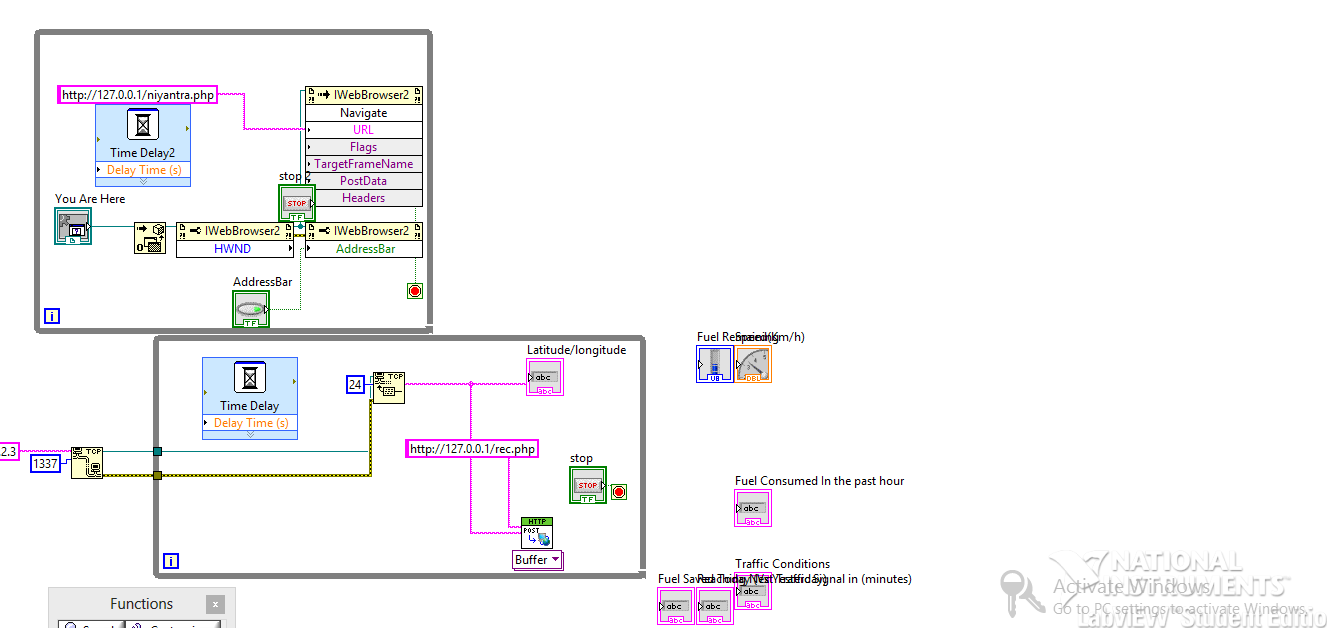Screen dimensions: 1327x628
Task: Click the iteration terminal in the lower loop
Action: click(170, 561)
